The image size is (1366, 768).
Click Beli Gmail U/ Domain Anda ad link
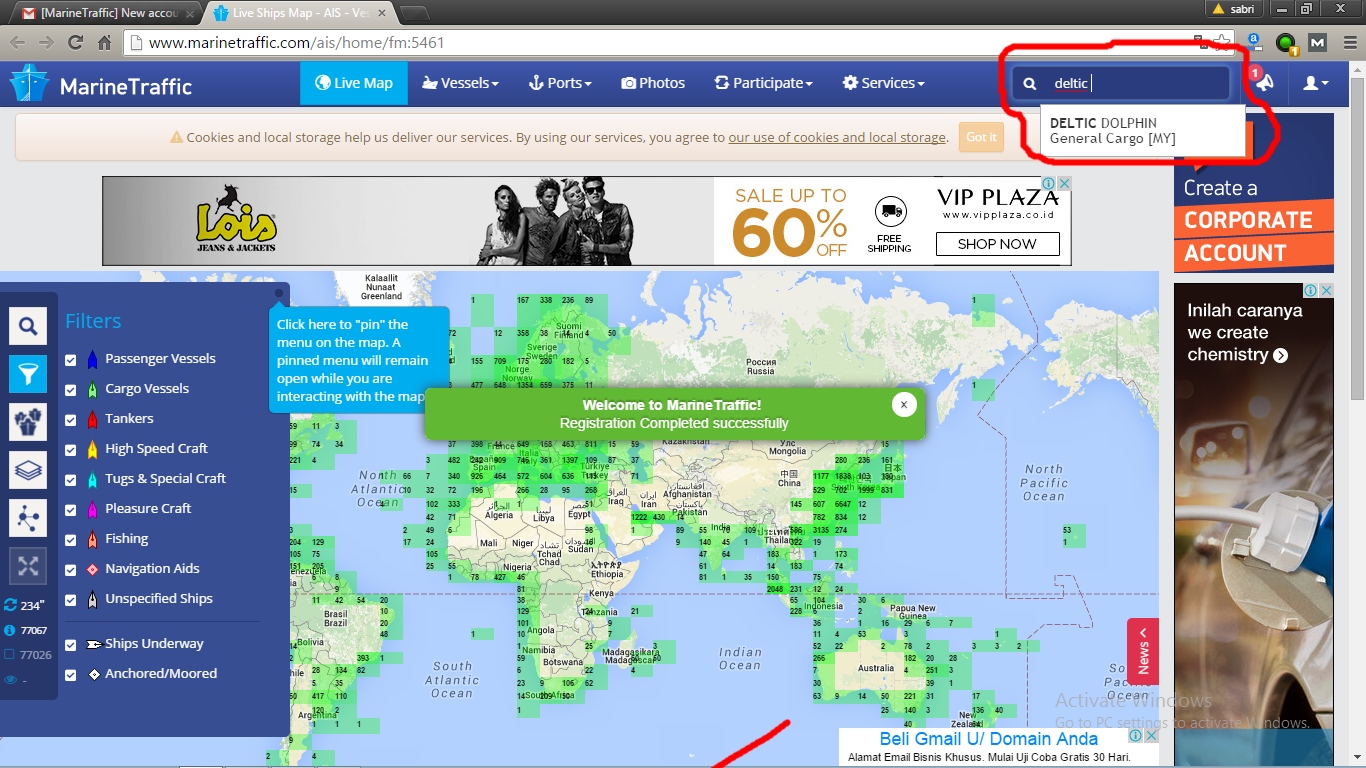point(989,739)
